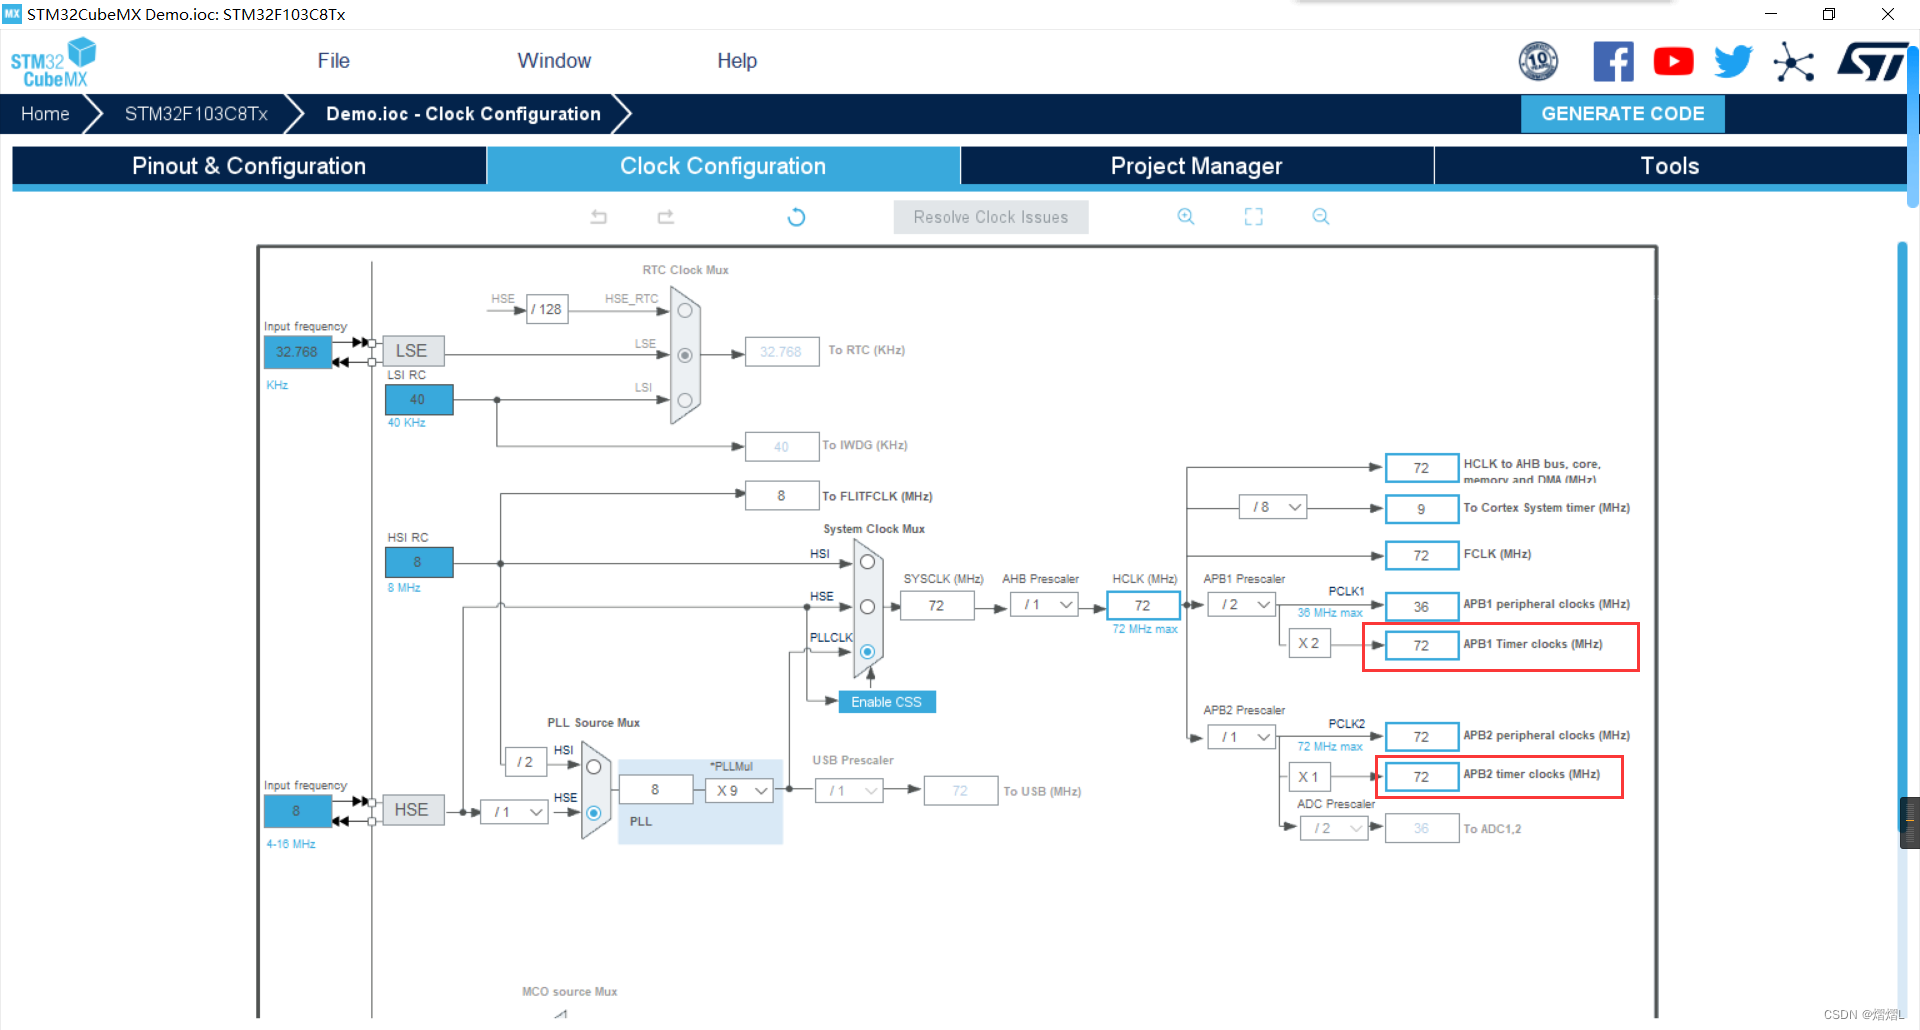Click the APB1 timer X 2 multiplier box
1920x1030 pixels.
[x=1309, y=643]
